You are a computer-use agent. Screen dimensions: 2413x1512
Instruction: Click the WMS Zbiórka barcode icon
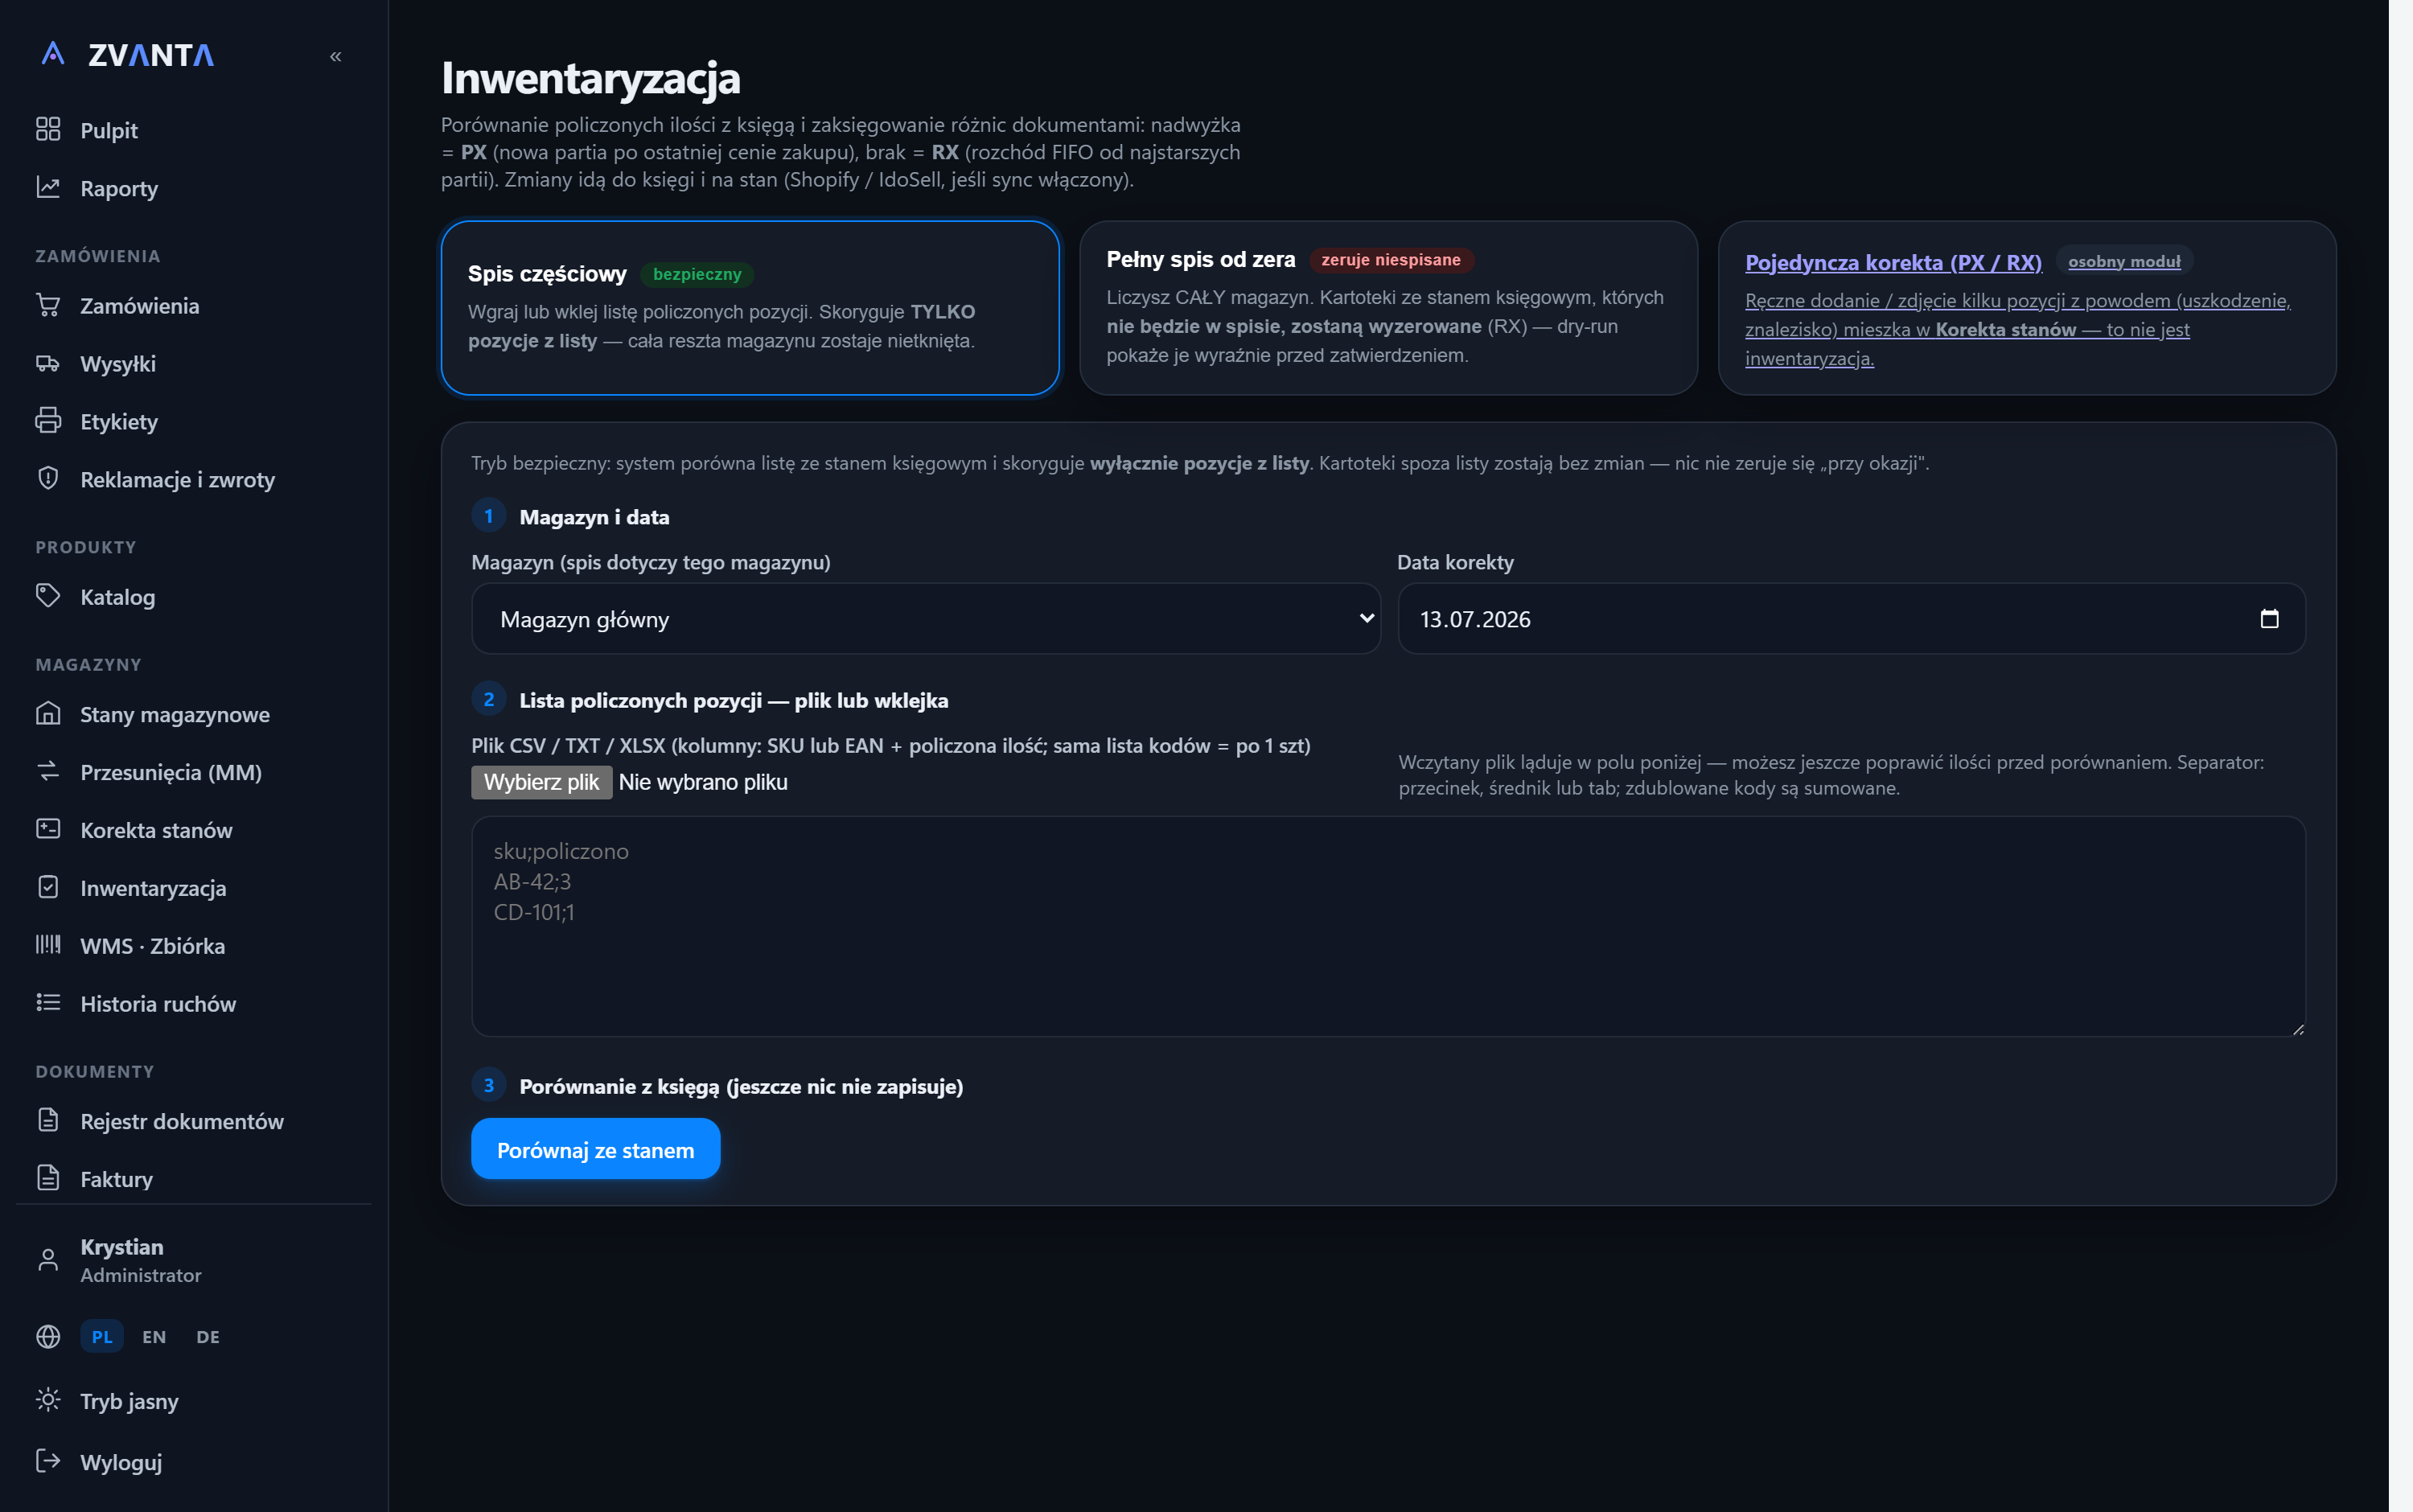pyautogui.click(x=48, y=945)
